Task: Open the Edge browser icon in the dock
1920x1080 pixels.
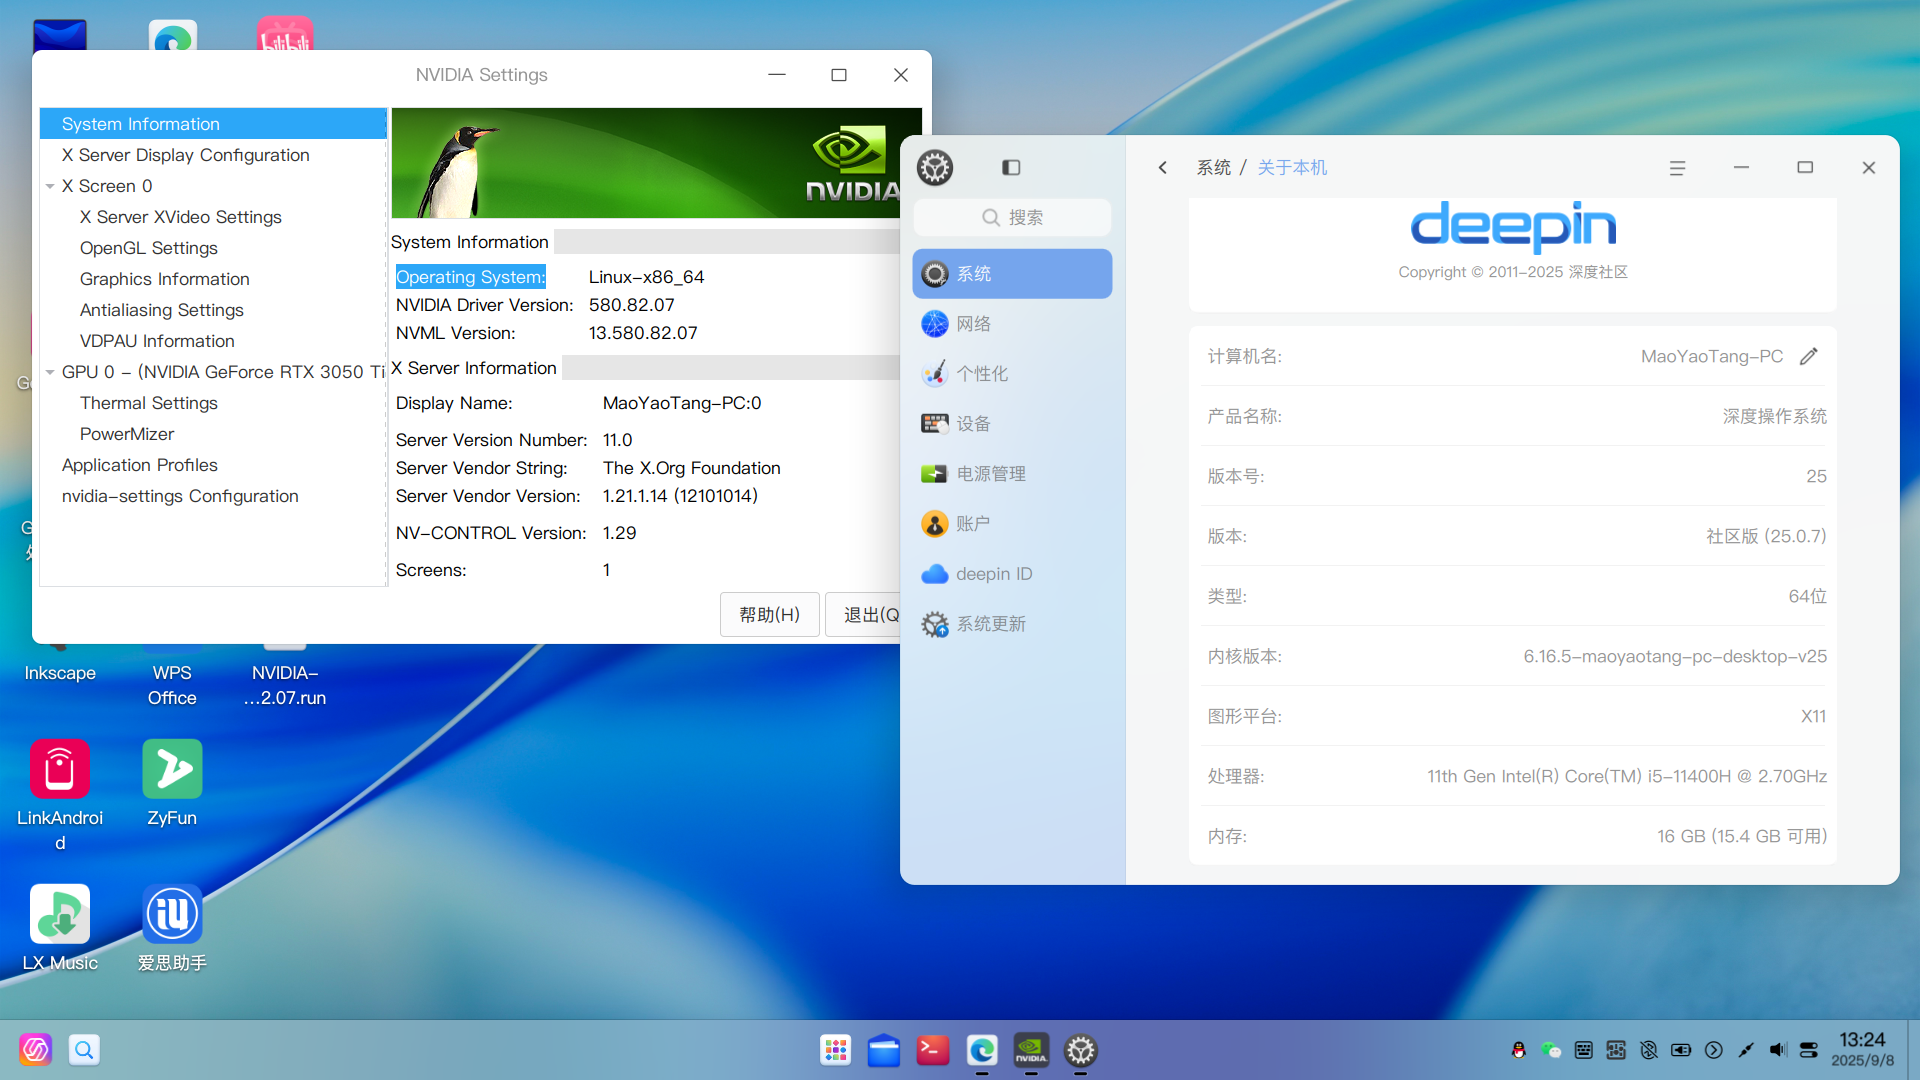Action: pos(982,1050)
